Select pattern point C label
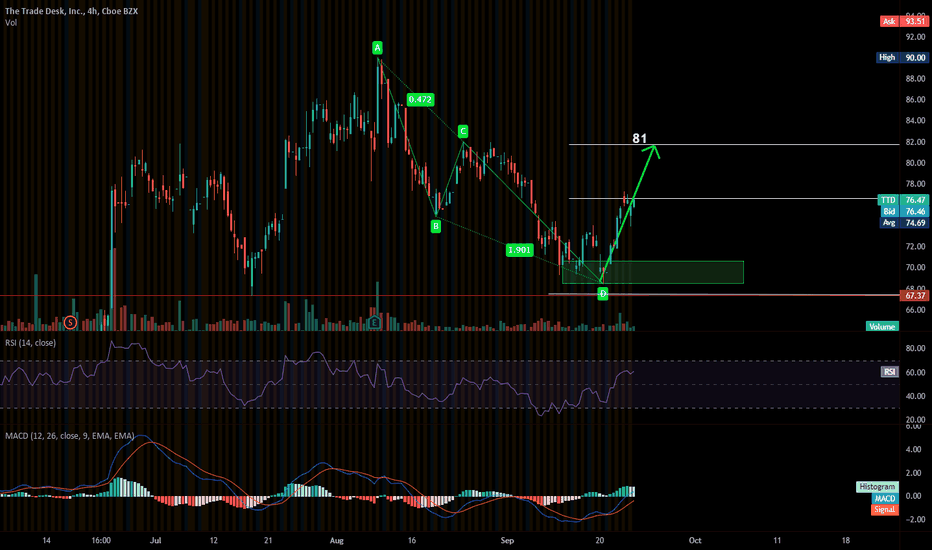This screenshot has width=932, height=550. point(462,131)
